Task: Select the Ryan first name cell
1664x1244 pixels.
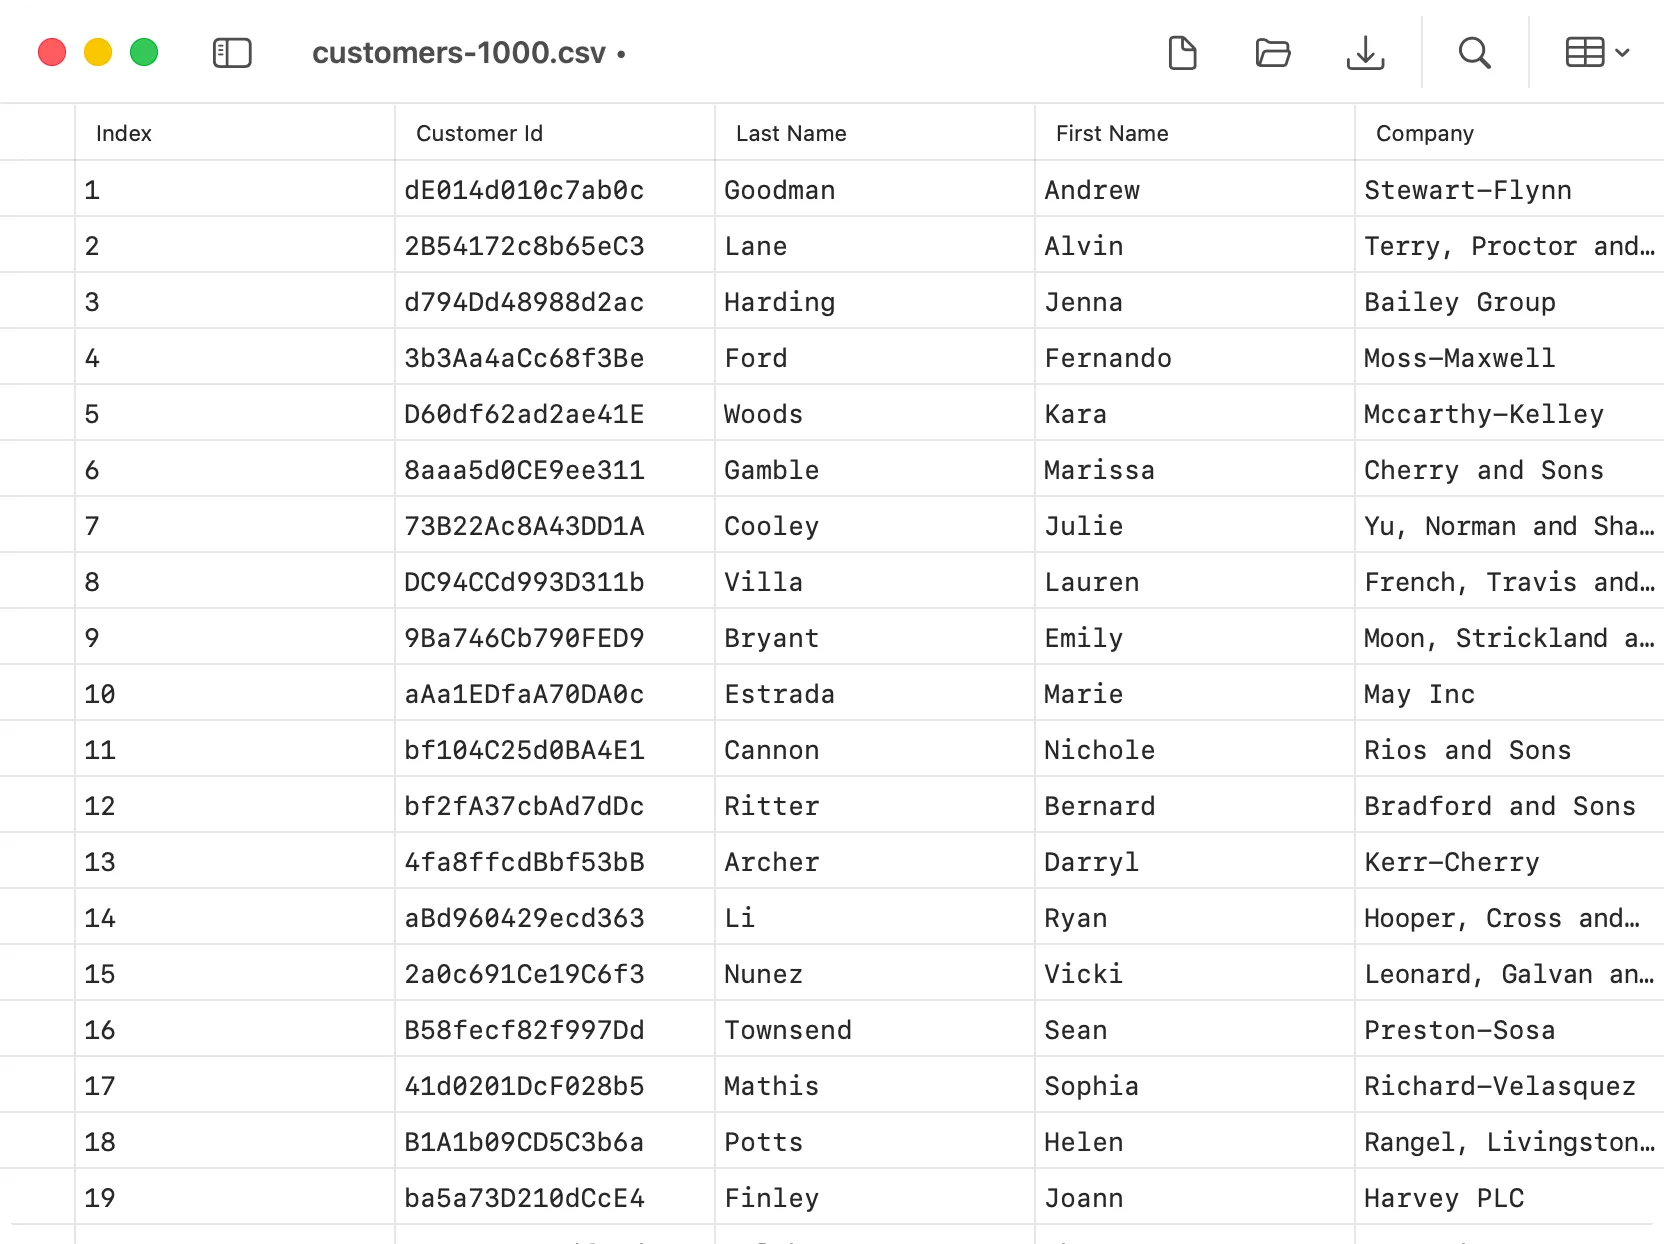Action: pos(1195,917)
